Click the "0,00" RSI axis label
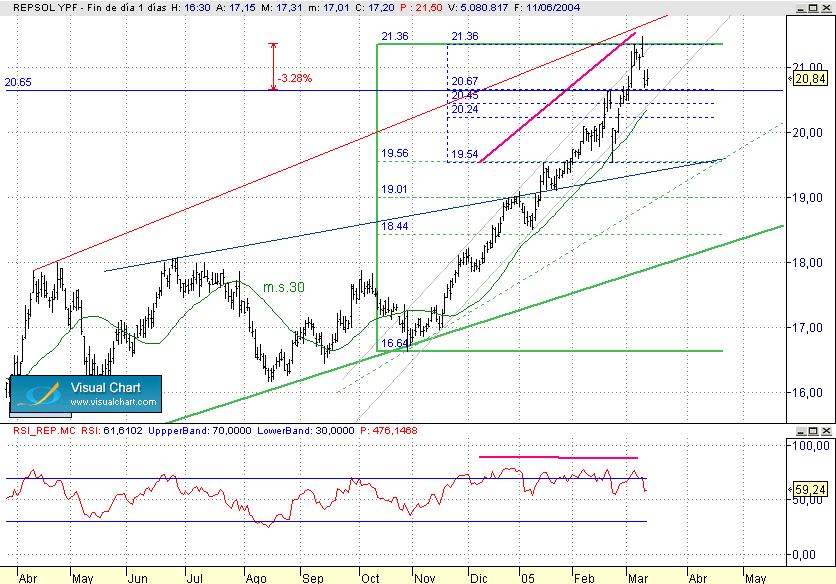This screenshot has width=836, height=584. (x=804, y=555)
